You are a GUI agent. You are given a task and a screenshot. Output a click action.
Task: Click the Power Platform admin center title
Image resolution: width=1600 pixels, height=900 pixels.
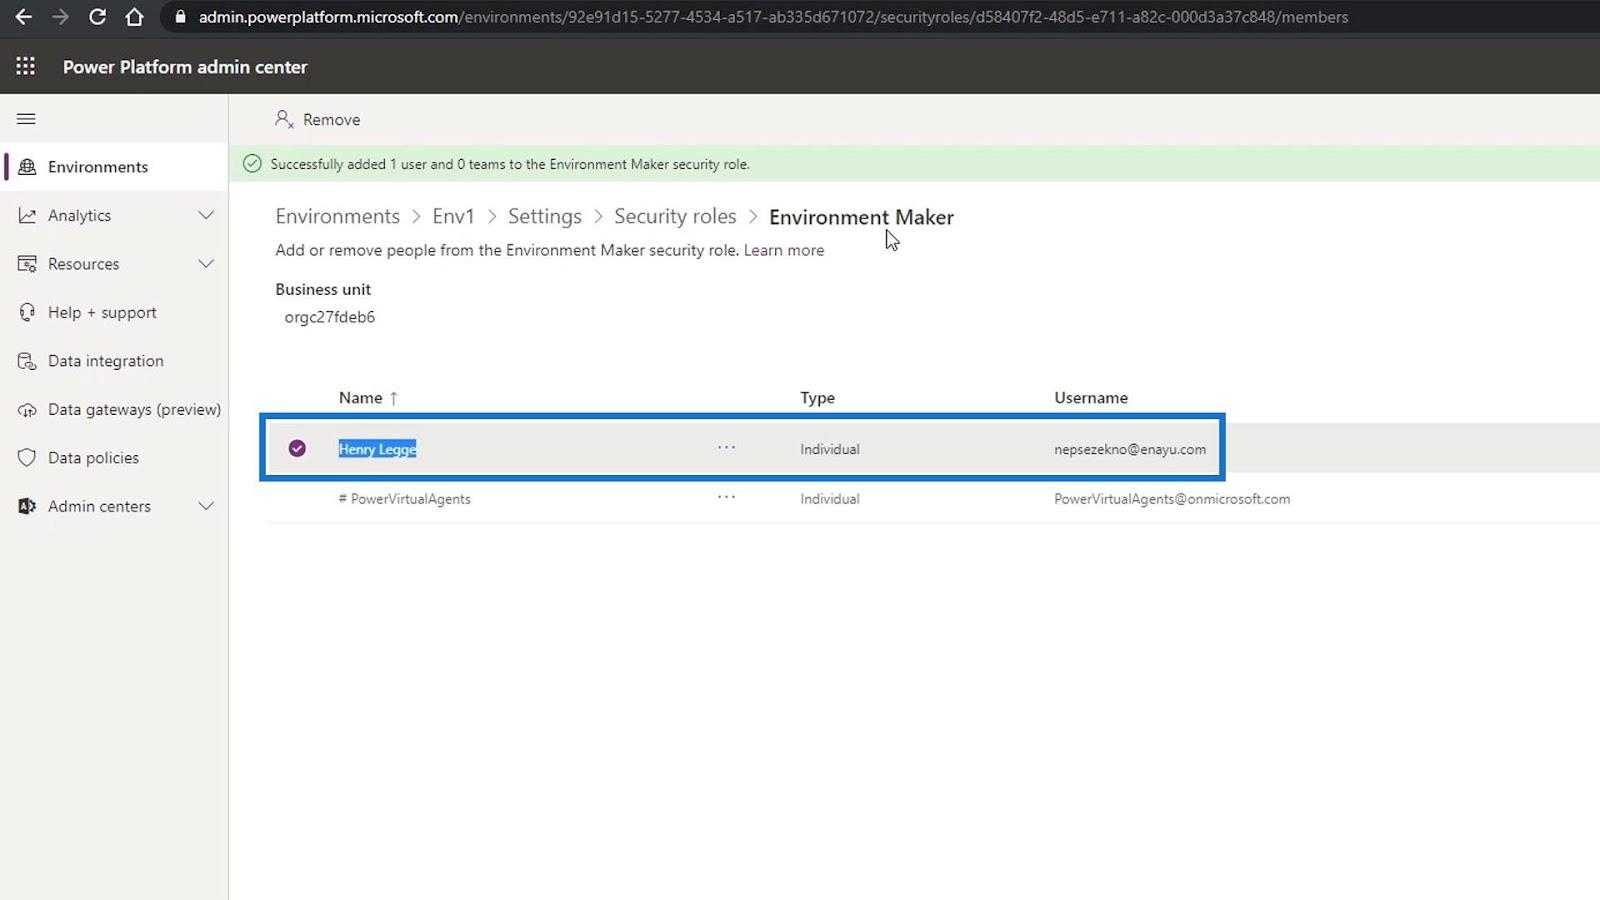coord(185,67)
